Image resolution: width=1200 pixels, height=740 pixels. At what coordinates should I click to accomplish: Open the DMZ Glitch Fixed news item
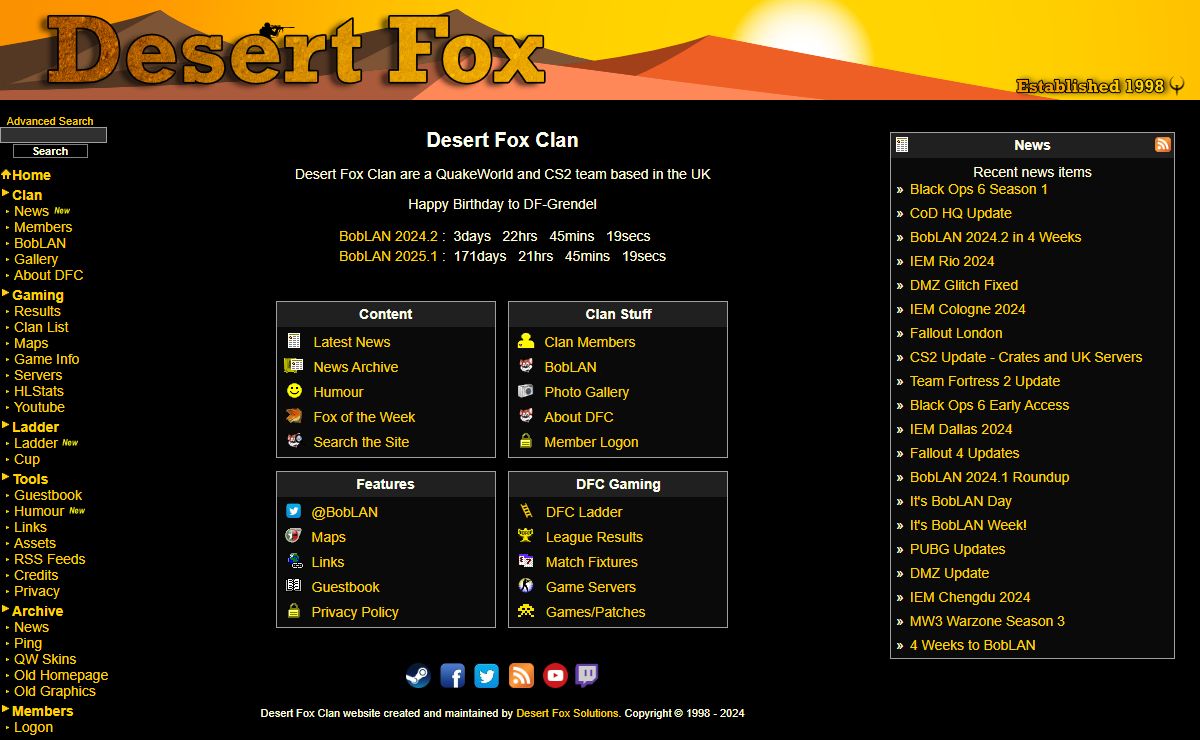[x=964, y=285]
